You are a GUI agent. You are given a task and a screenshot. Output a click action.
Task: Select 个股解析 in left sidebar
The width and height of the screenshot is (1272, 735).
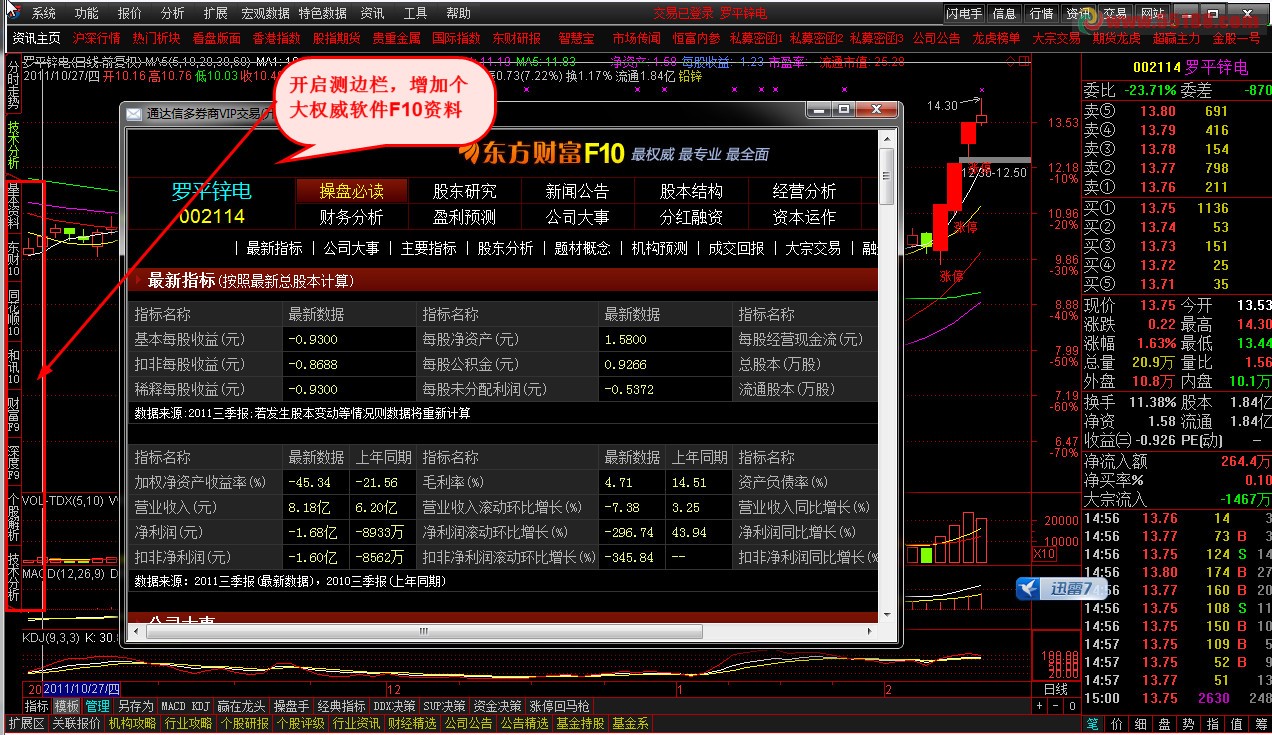point(14,517)
